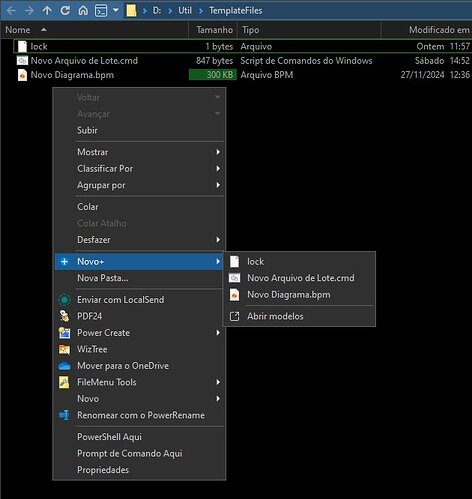Choose Colar in context menu
Viewport: 472px width, 499px height.
(x=139, y=207)
